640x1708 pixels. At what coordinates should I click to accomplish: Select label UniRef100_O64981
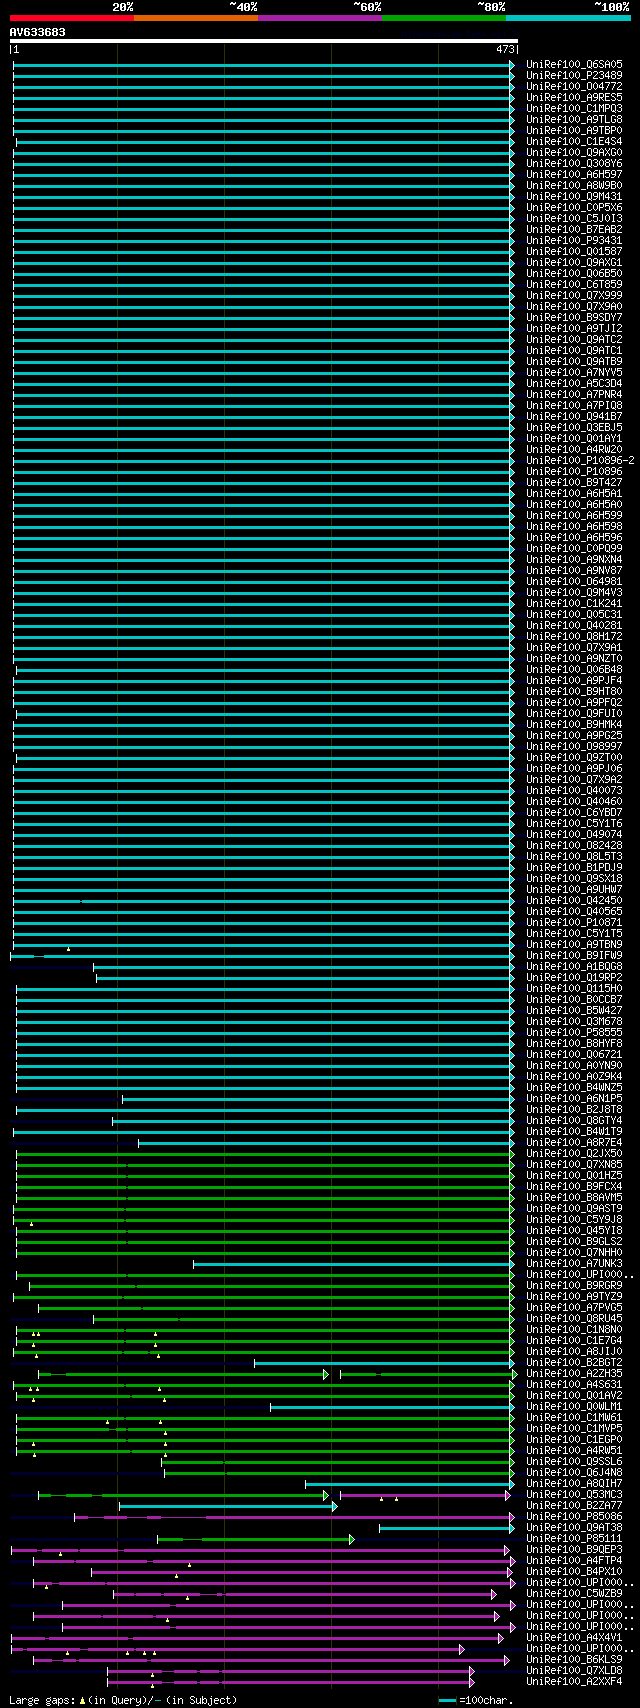[x=574, y=581]
